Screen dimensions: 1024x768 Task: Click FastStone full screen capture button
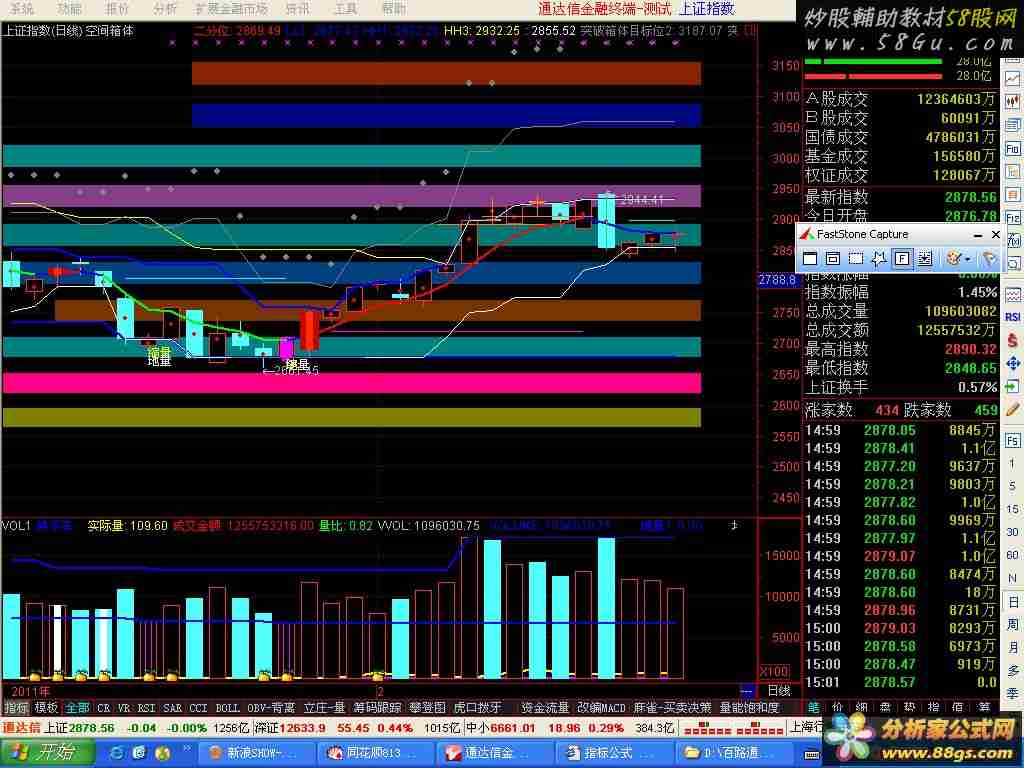[902, 259]
